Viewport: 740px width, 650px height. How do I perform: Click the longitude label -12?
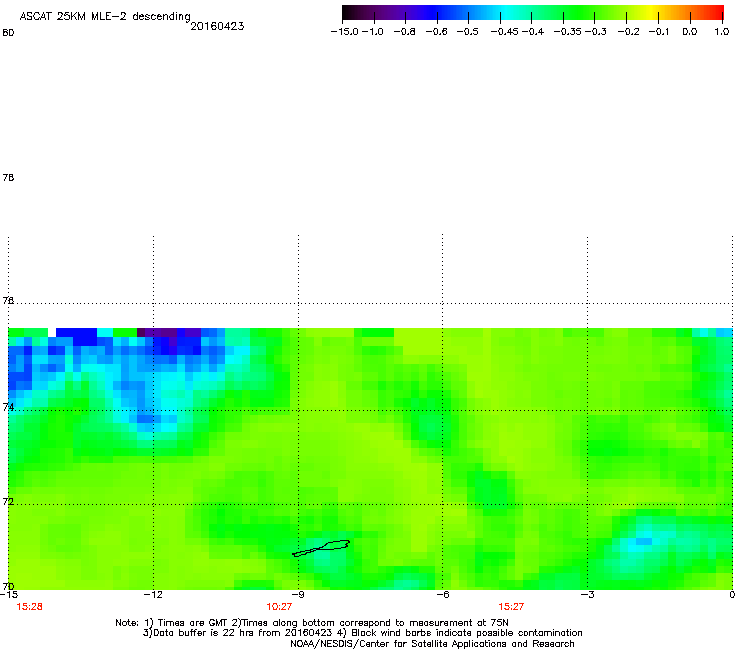153,595
